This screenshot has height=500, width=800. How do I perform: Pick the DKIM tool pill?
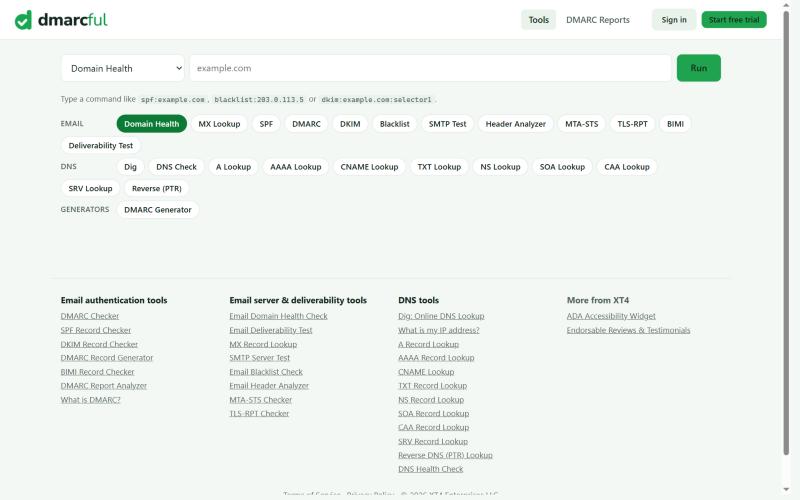click(350, 123)
